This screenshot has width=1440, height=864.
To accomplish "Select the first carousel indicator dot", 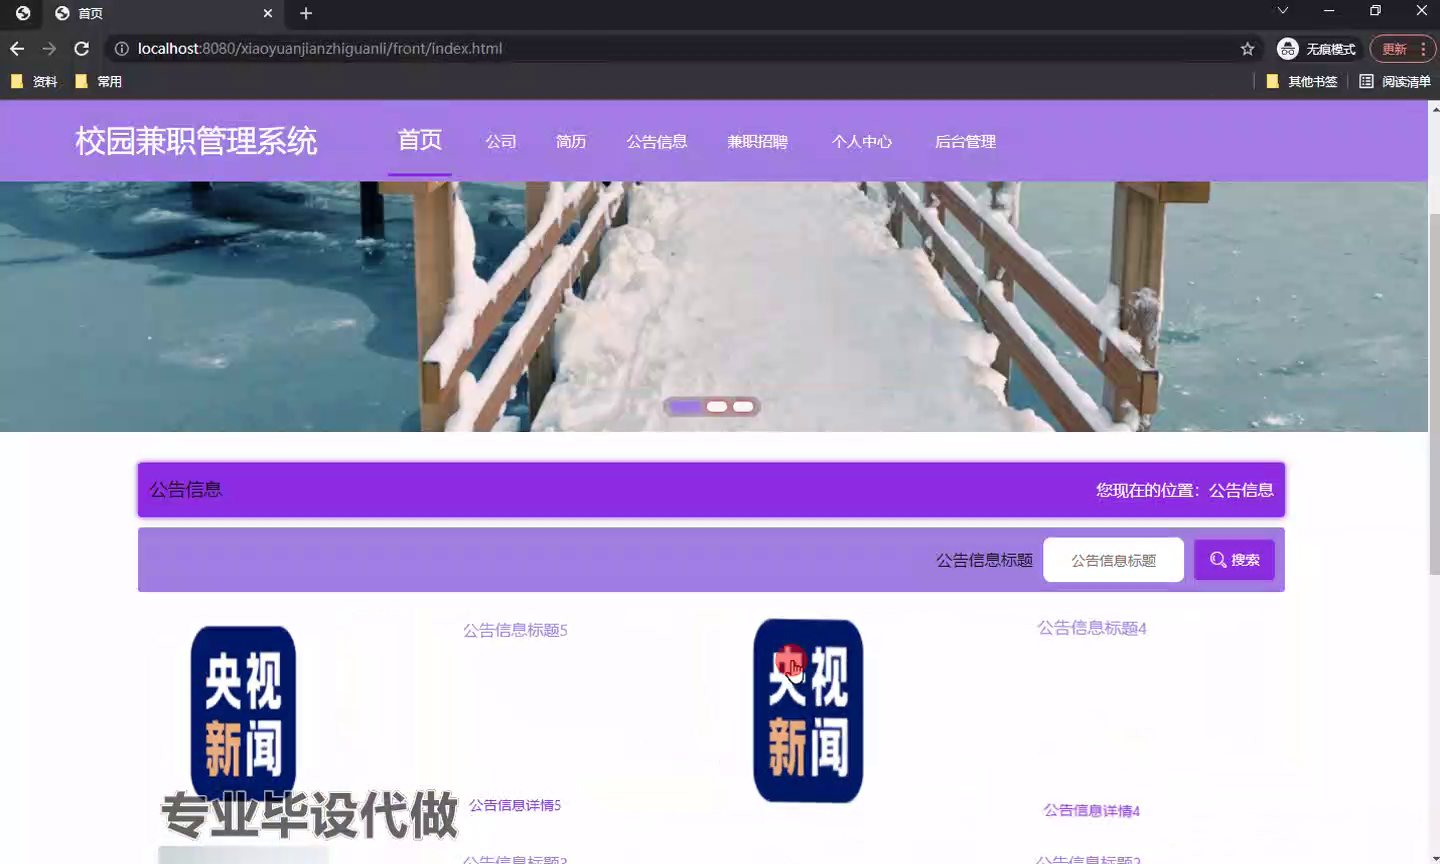I will [x=685, y=406].
